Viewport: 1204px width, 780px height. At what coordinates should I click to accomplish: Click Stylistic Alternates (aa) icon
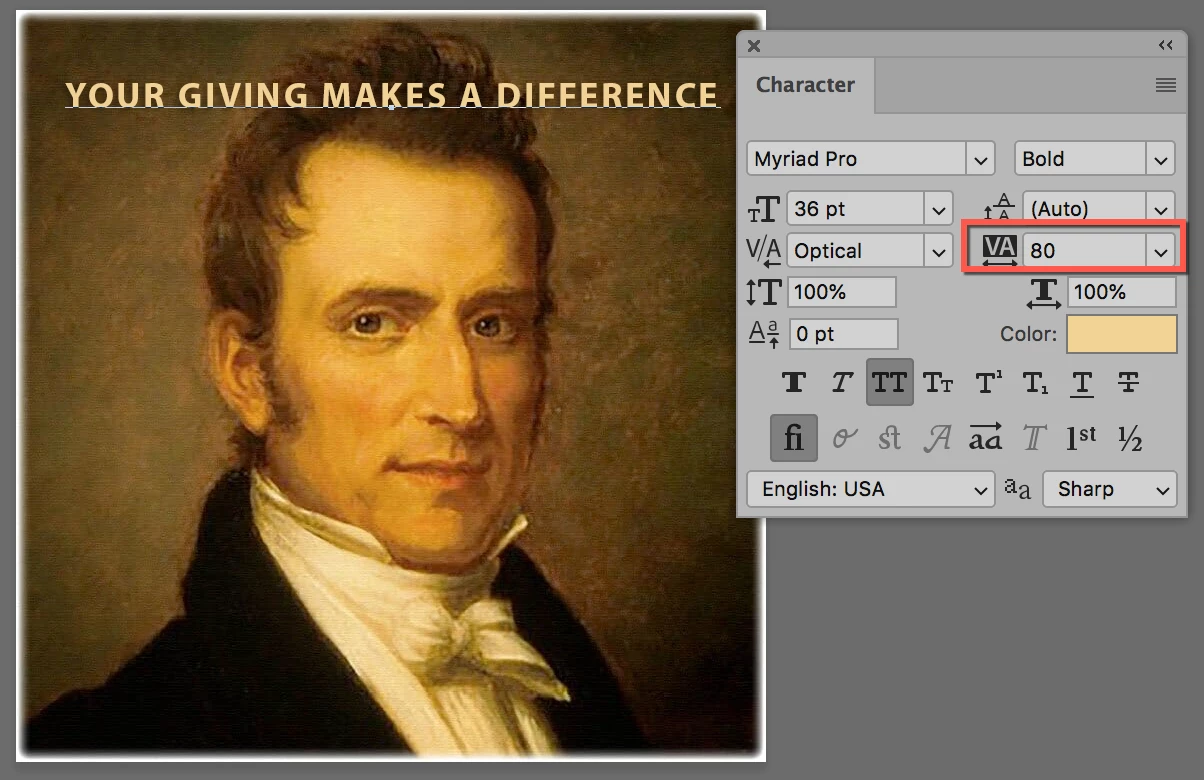(x=985, y=438)
